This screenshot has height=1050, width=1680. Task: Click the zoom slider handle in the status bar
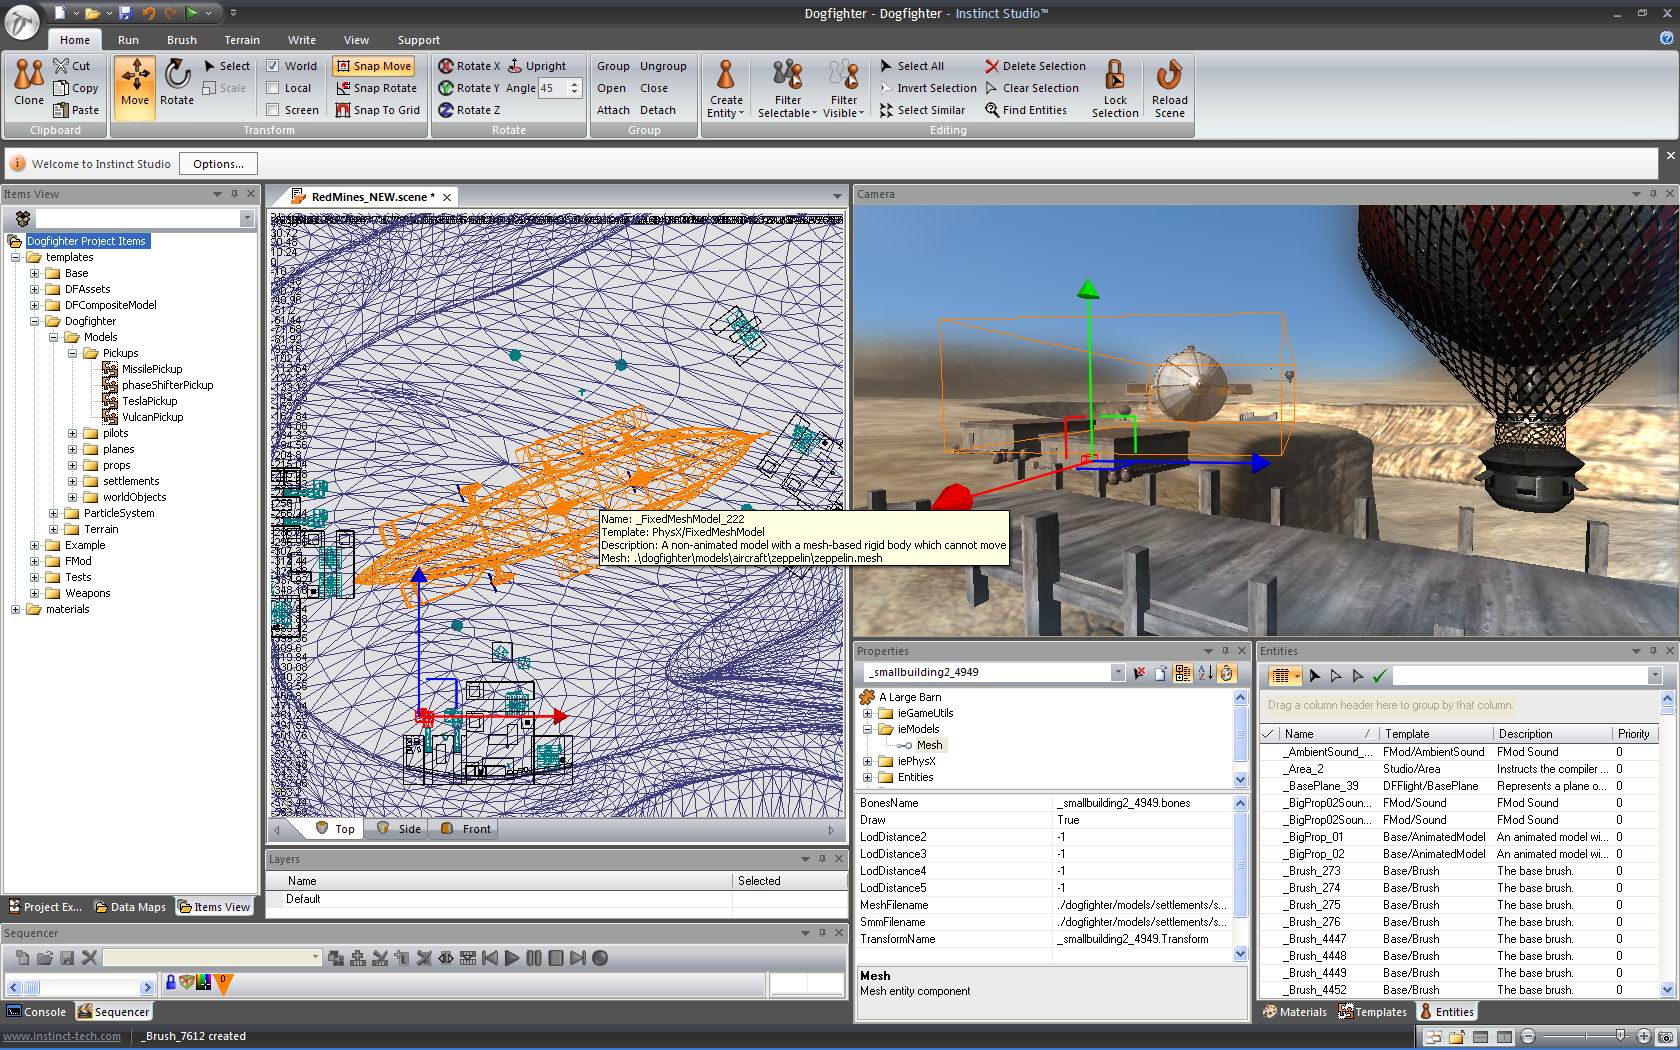coord(1620,1036)
